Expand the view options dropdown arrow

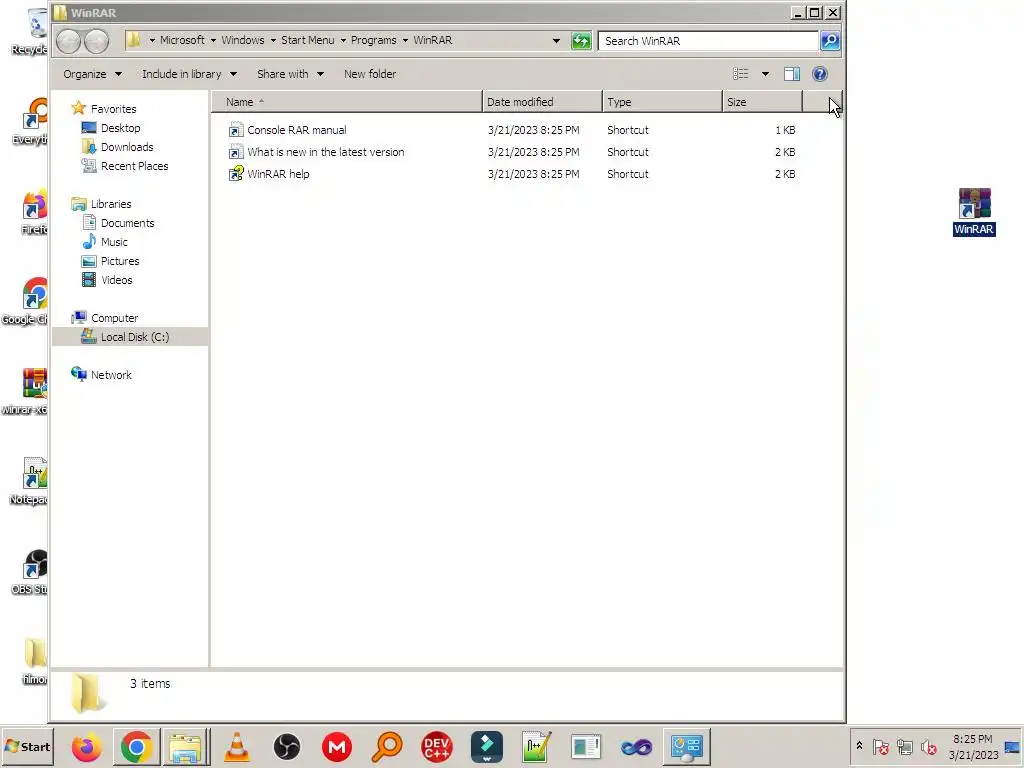tap(765, 74)
